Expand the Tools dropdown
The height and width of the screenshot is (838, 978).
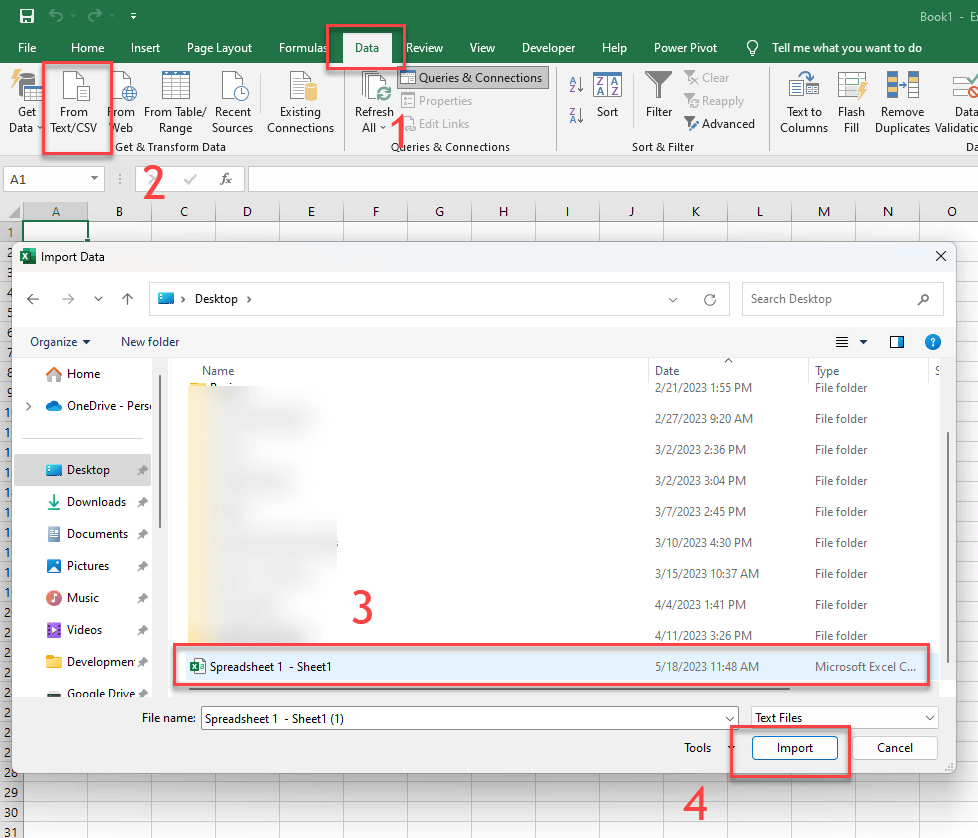pyautogui.click(x=704, y=747)
